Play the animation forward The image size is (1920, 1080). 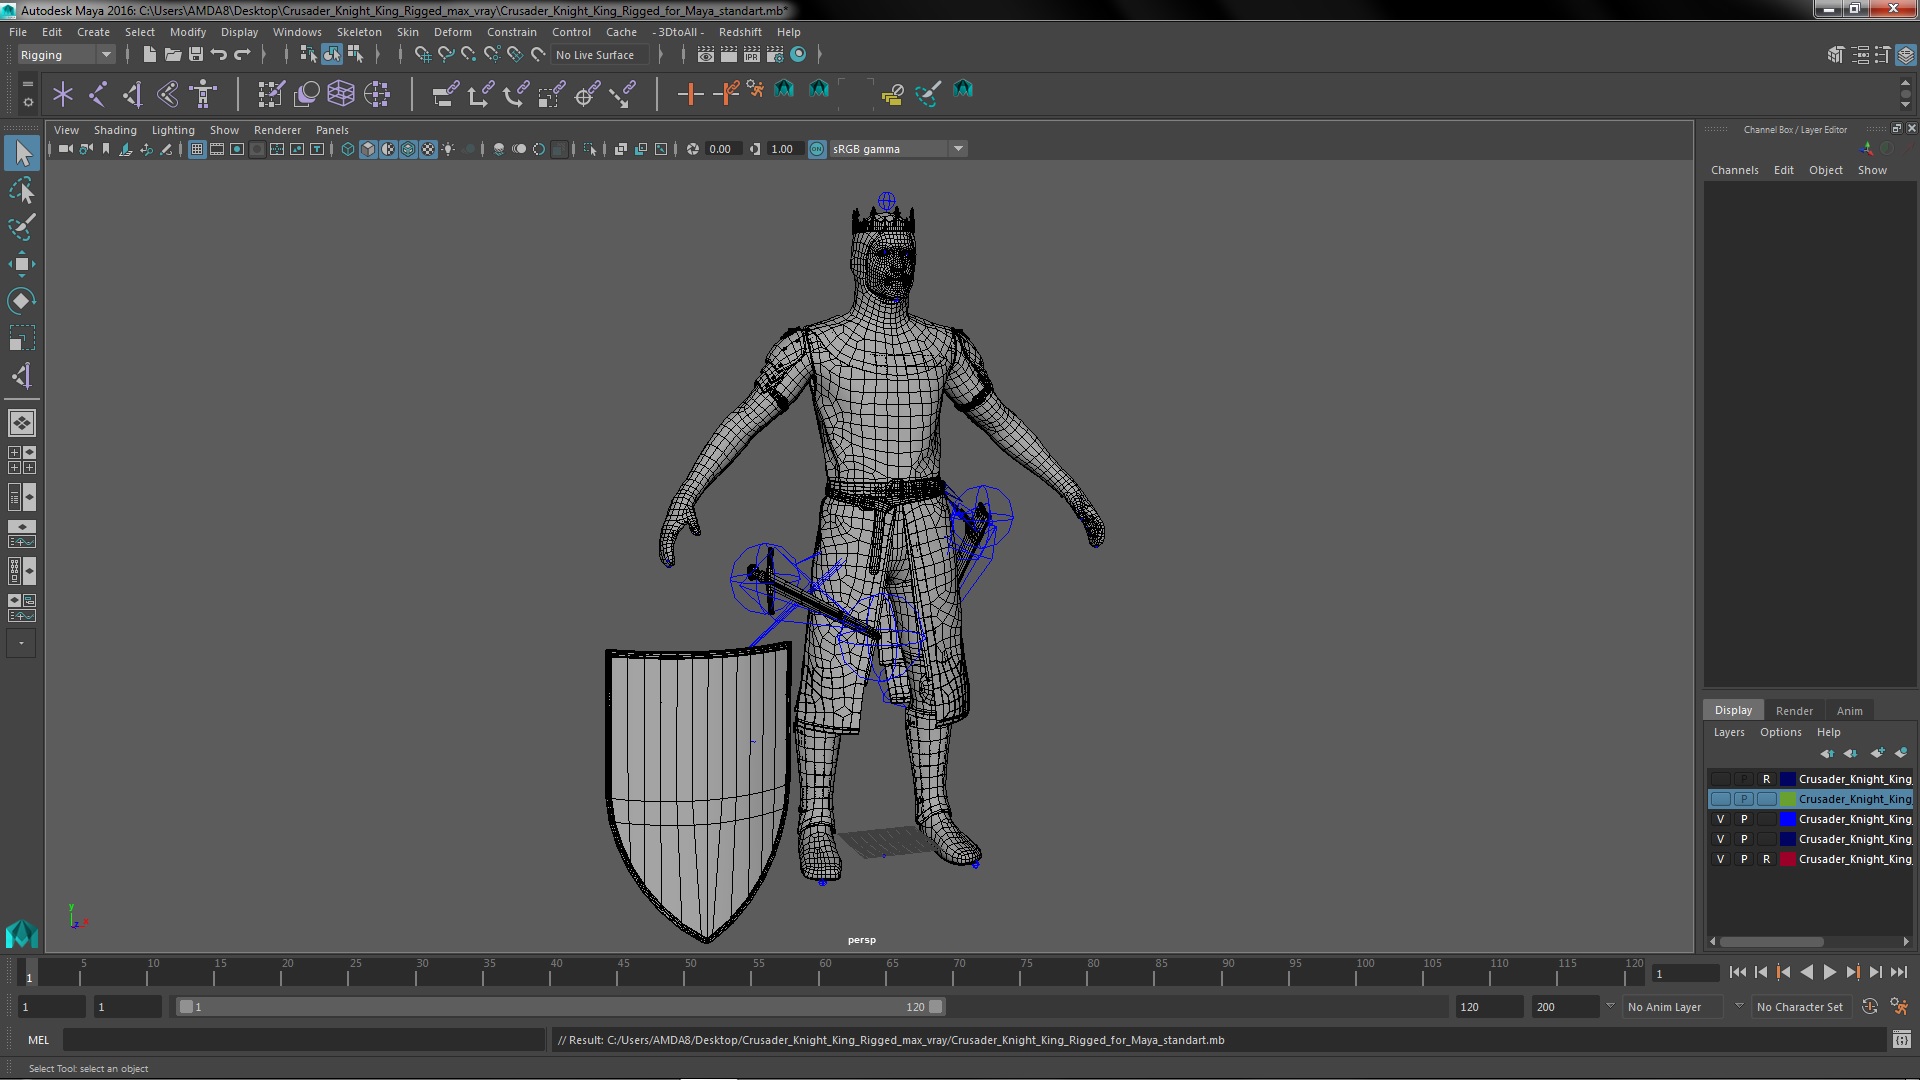pyautogui.click(x=1829, y=972)
